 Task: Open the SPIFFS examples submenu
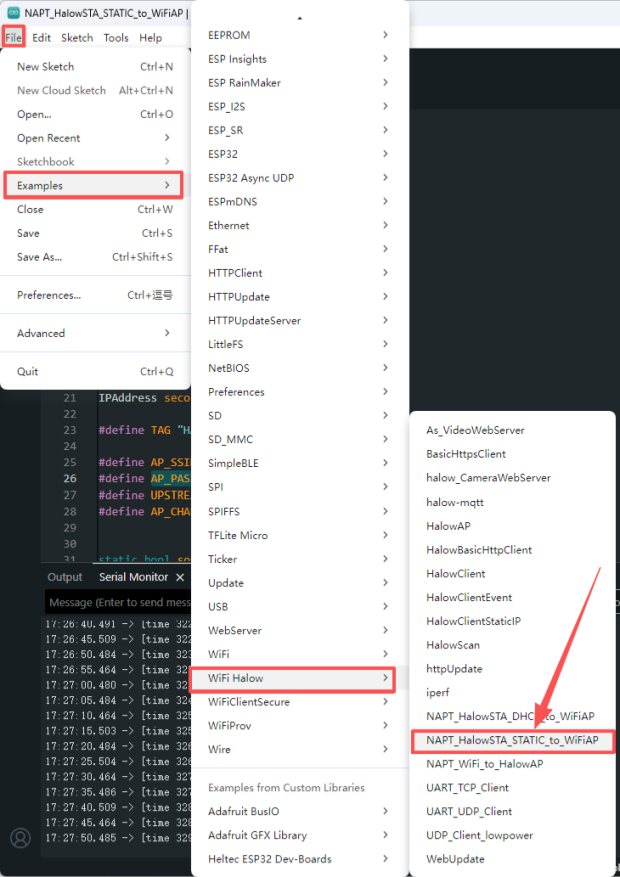tap(300, 511)
